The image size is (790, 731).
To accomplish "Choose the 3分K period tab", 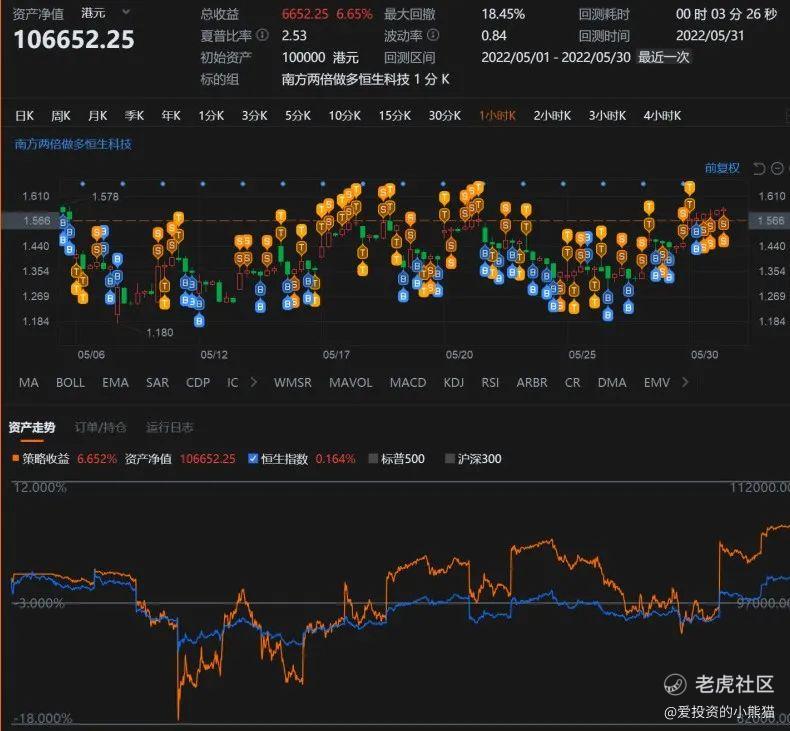I will point(254,116).
